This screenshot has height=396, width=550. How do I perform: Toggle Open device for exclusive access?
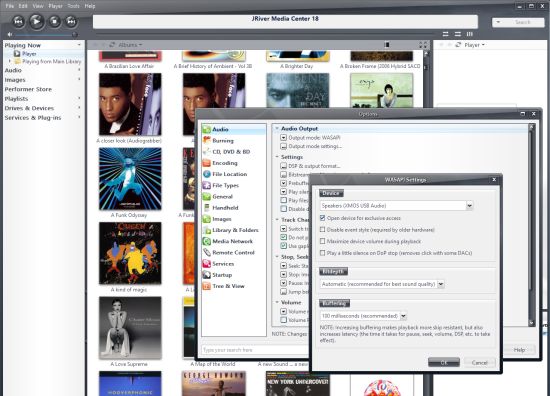322,218
